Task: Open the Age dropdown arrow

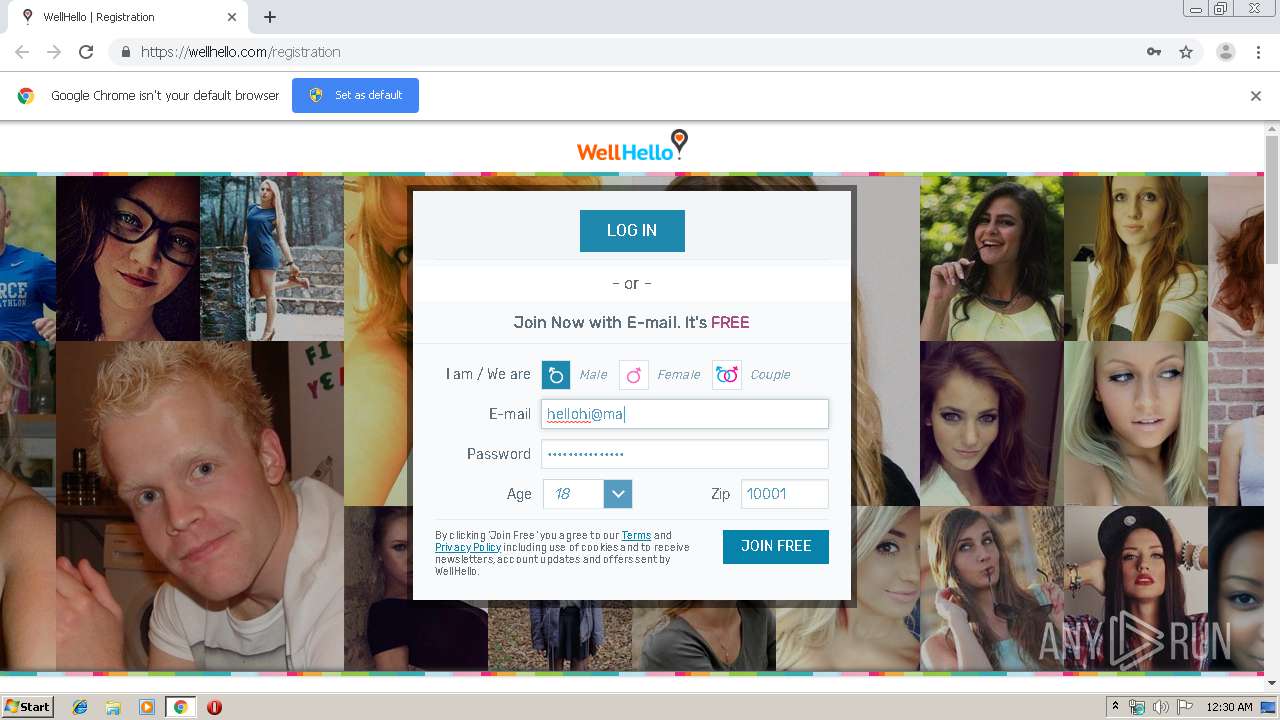Action: click(618, 494)
